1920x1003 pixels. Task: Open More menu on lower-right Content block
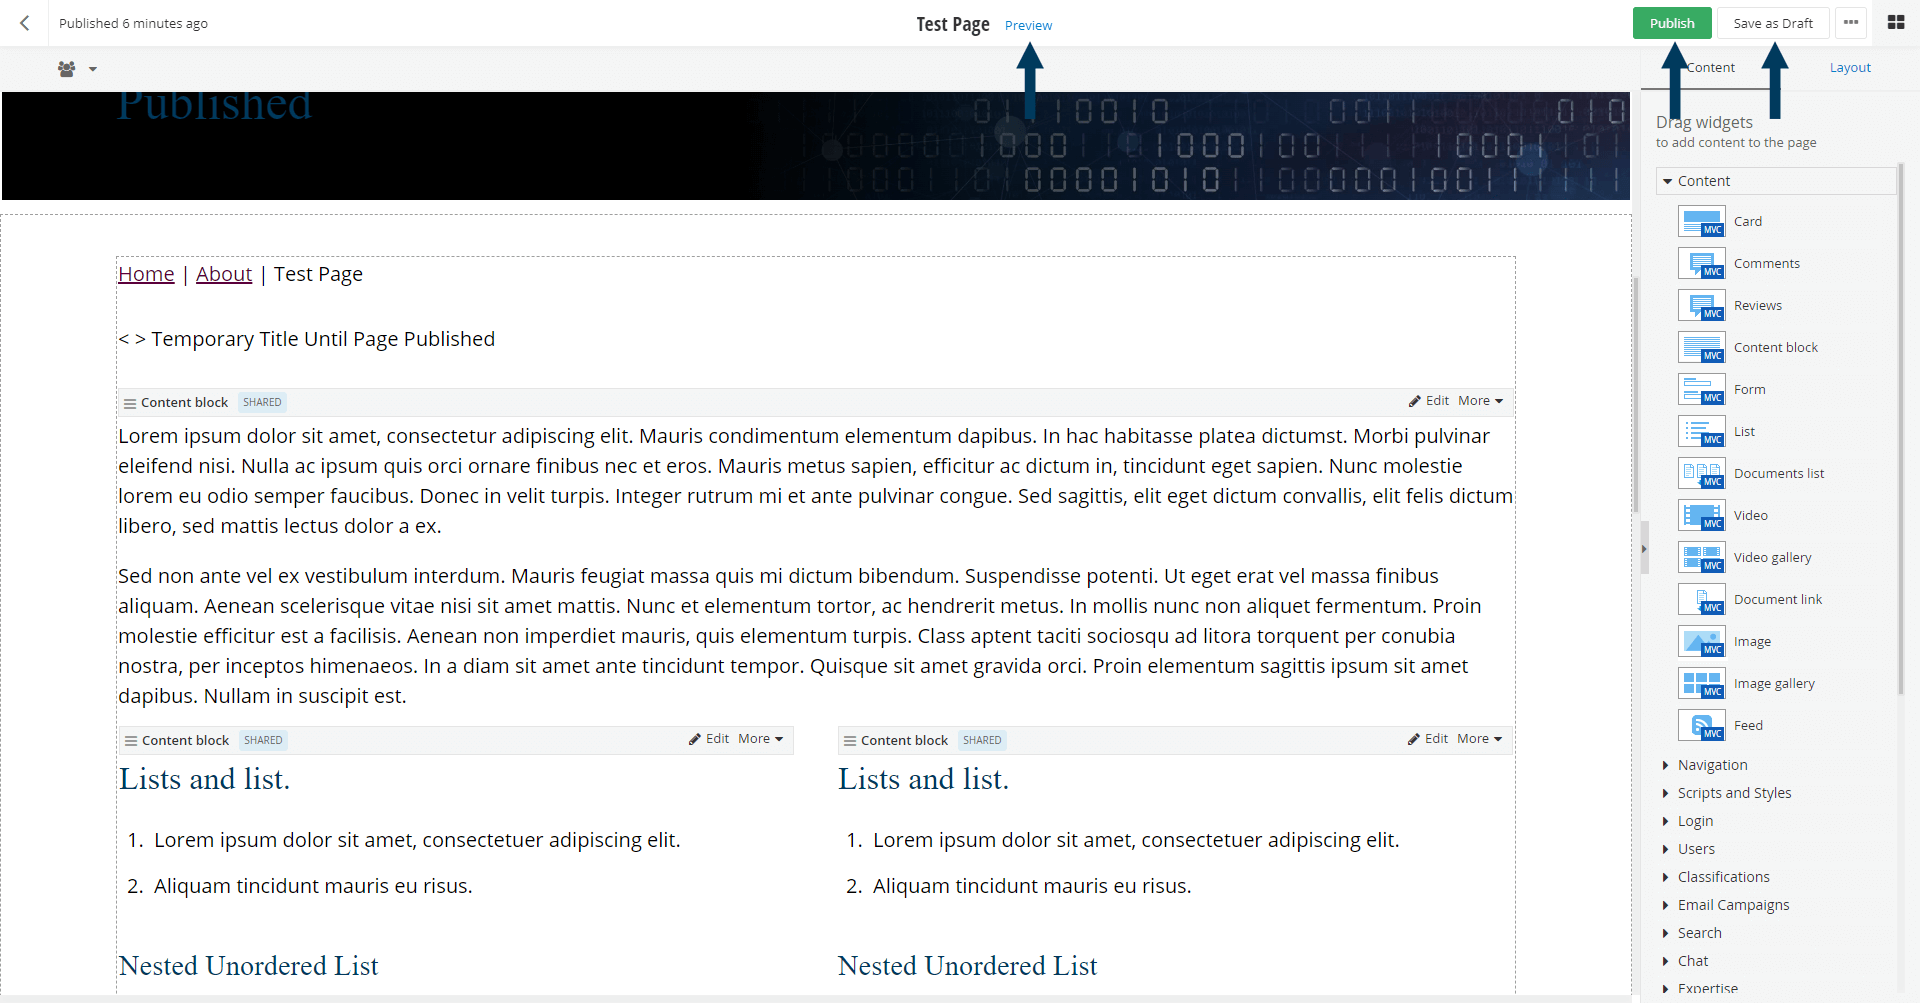tap(1479, 739)
